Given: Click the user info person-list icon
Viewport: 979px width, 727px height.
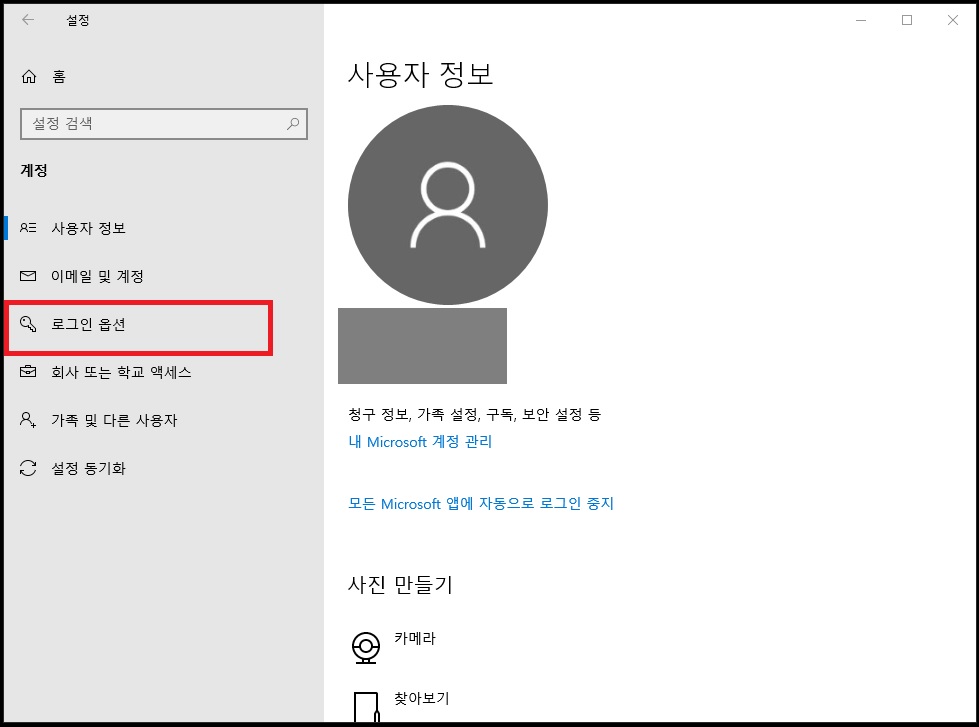Looking at the screenshot, I should pyautogui.click(x=28, y=228).
